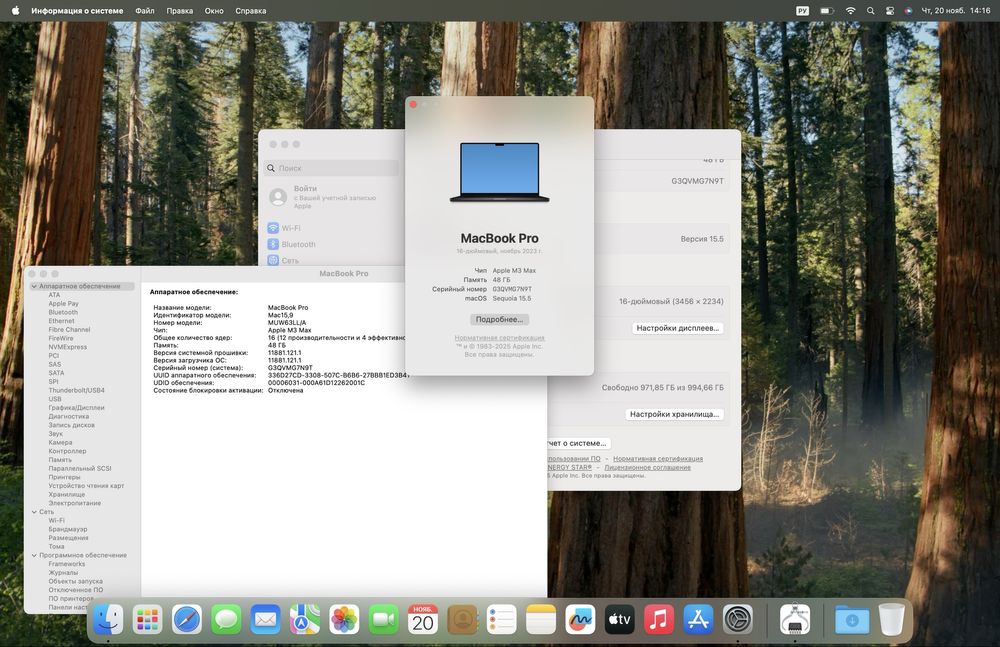
Task: Click the date and time in menu bar
Action: (x=955, y=10)
